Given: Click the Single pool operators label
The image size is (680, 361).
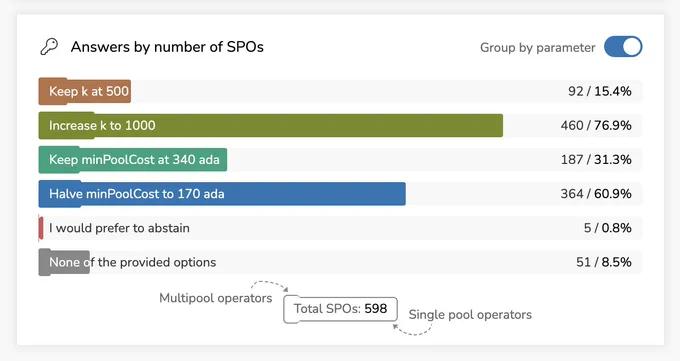Looking at the screenshot, I should coord(470,315).
